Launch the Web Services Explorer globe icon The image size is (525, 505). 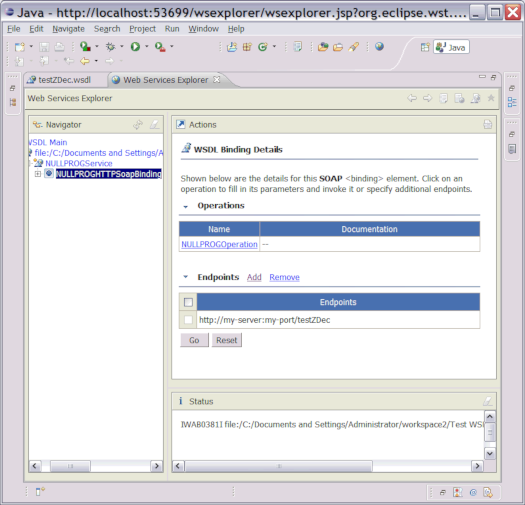(379, 47)
